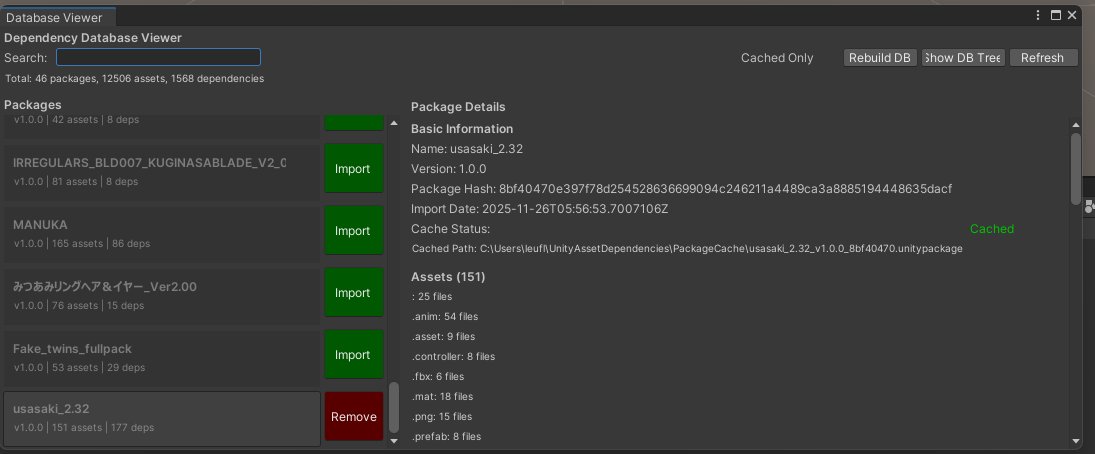This screenshot has width=1095, height=454.
Task: Click the Package Details scroll-up arrow
Action: tap(1075, 125)
